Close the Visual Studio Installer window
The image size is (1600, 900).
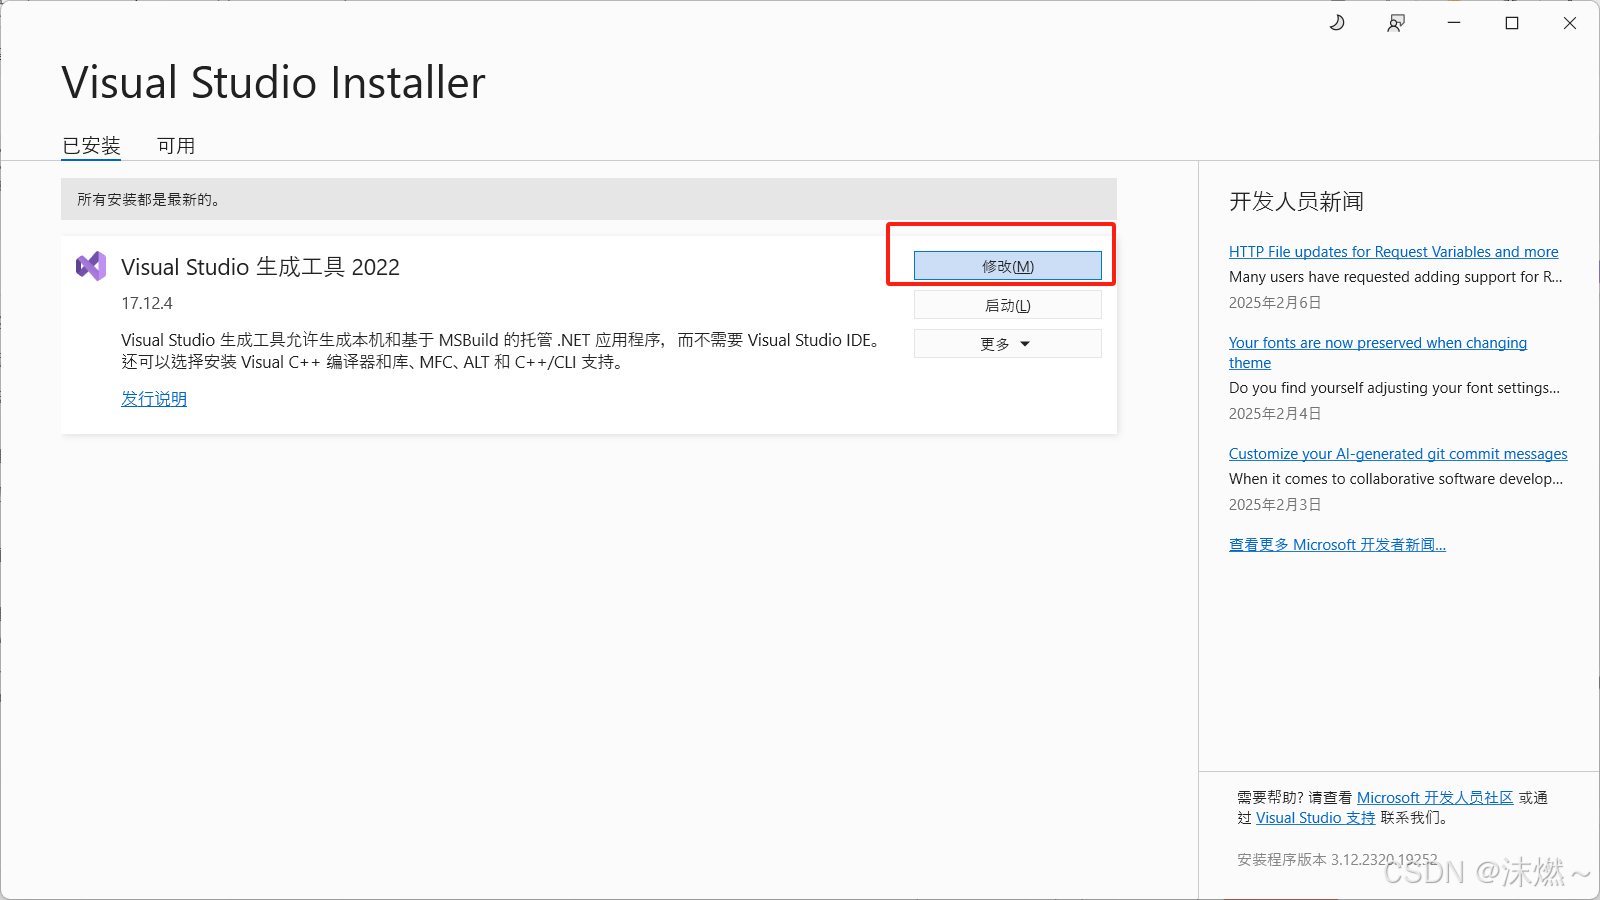tap(1570, 23)
